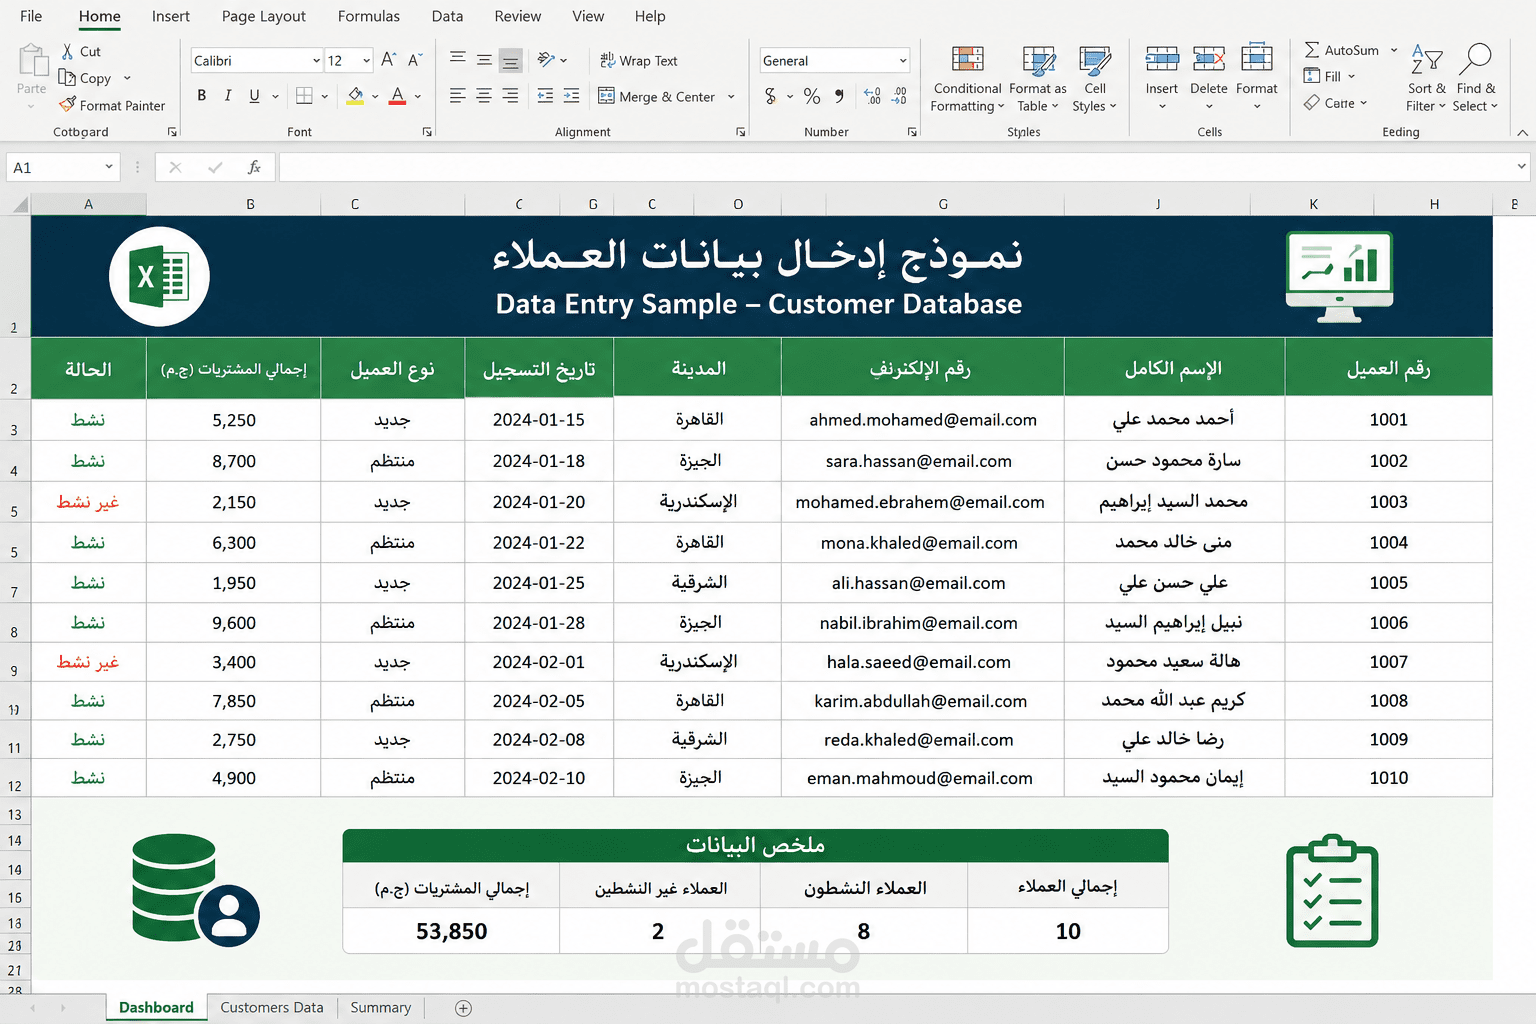The width and height of the screenshot is (1536, 1024).
Task: Open Format cells menu in Cells group
Action: pyautogui.click(x=1257, y=76)
